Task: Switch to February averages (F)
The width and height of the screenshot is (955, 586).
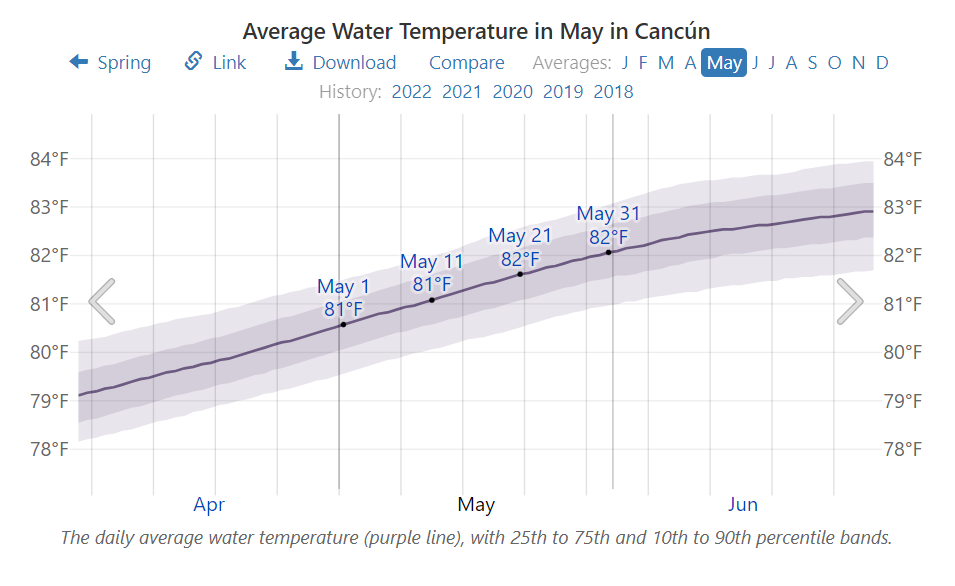Action: click(643, 63)
